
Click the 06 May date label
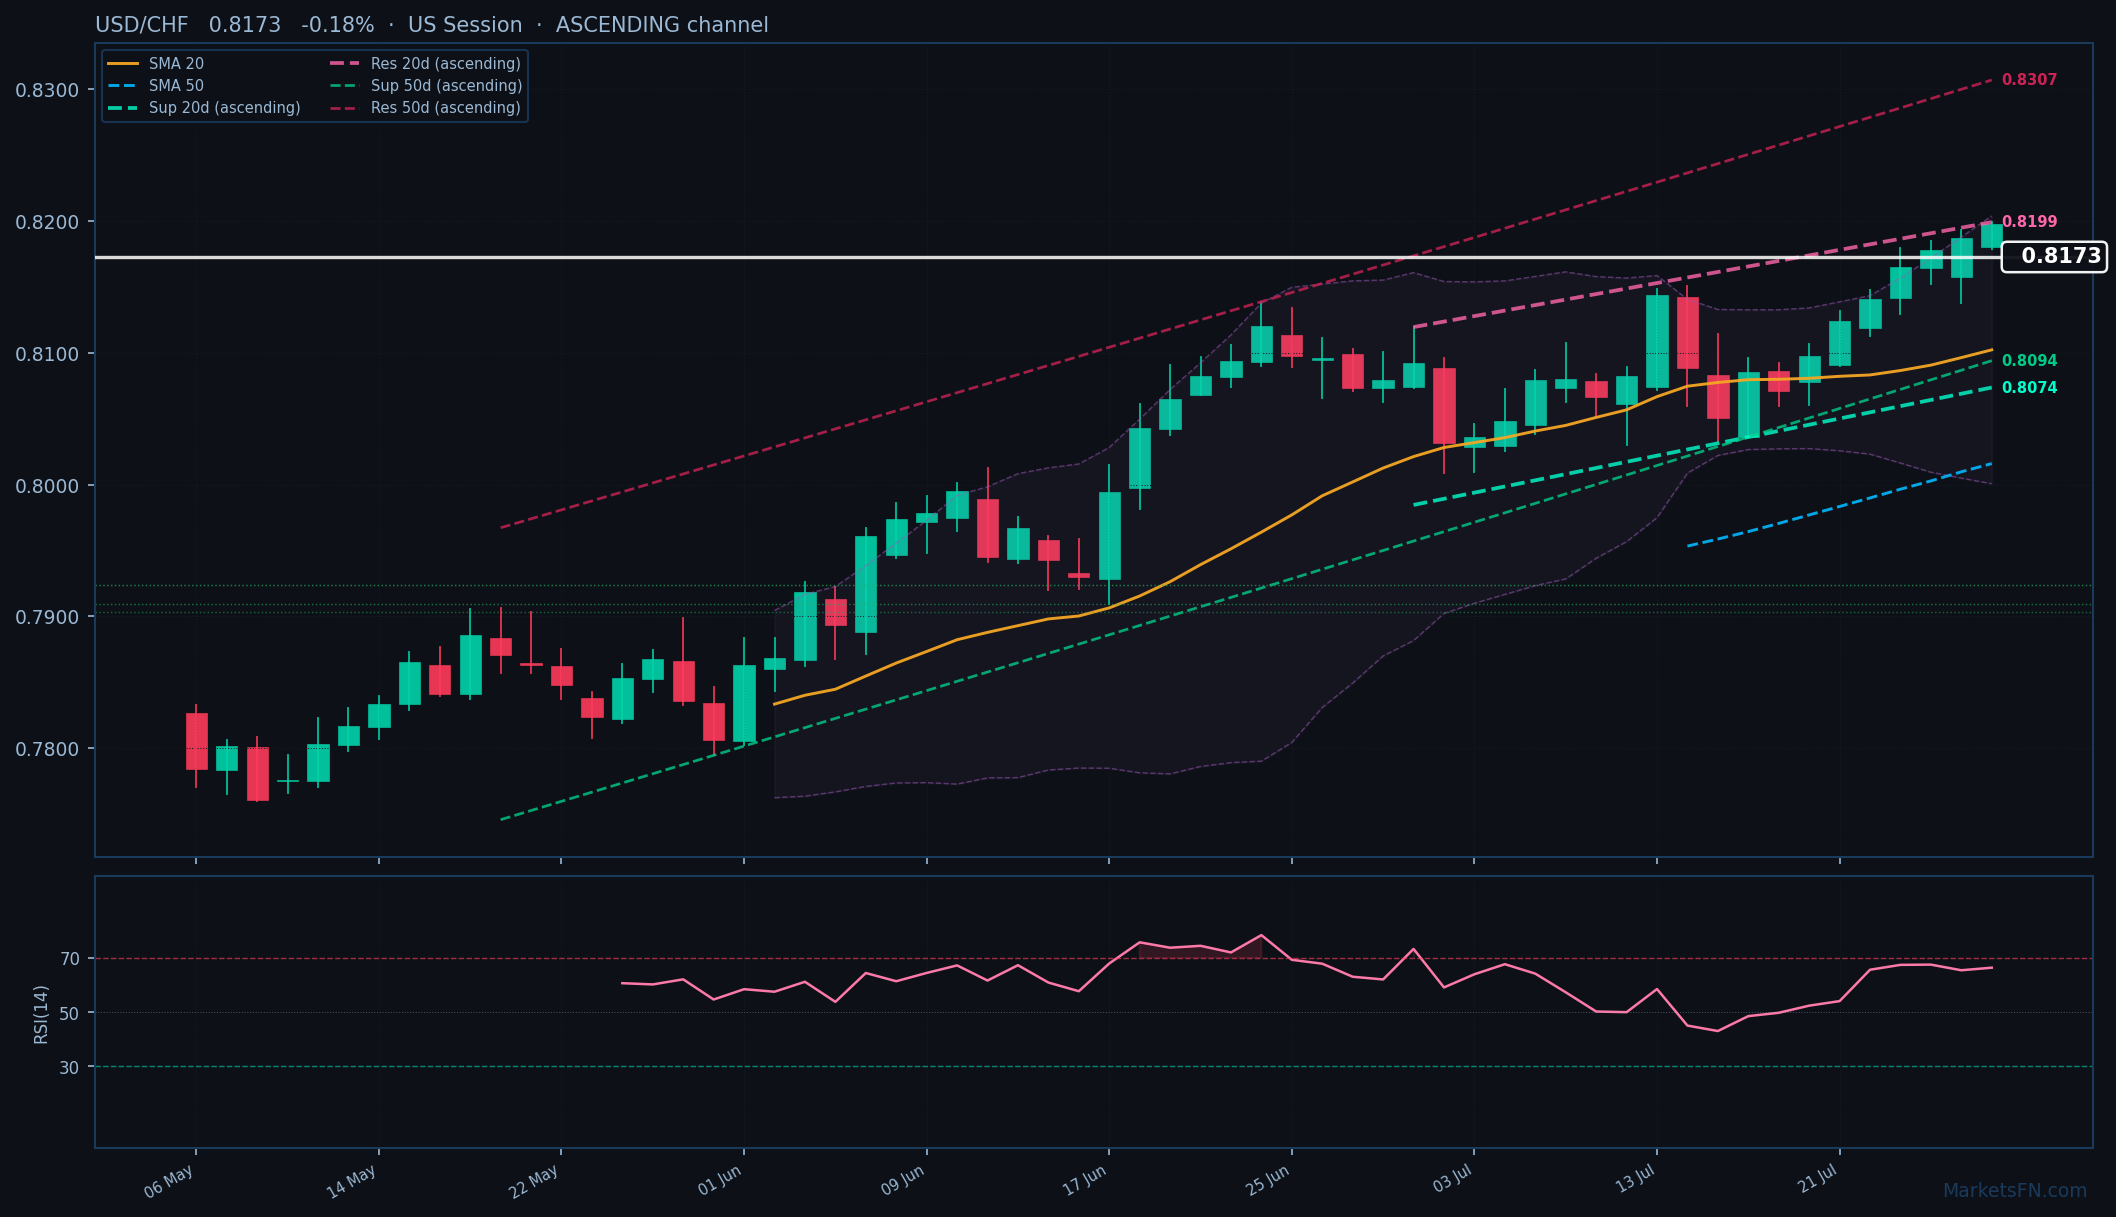tap(169, 1182)
